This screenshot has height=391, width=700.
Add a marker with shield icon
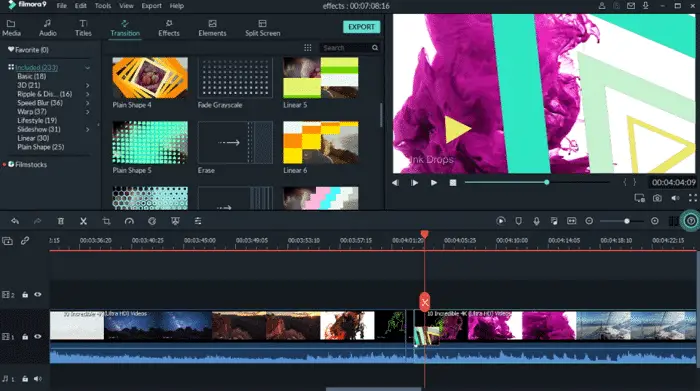pyautogui.click(x=518, y=221)
